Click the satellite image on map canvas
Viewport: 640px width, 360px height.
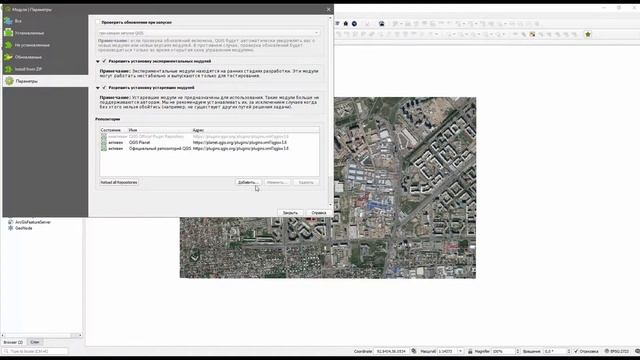pos(328,188)
